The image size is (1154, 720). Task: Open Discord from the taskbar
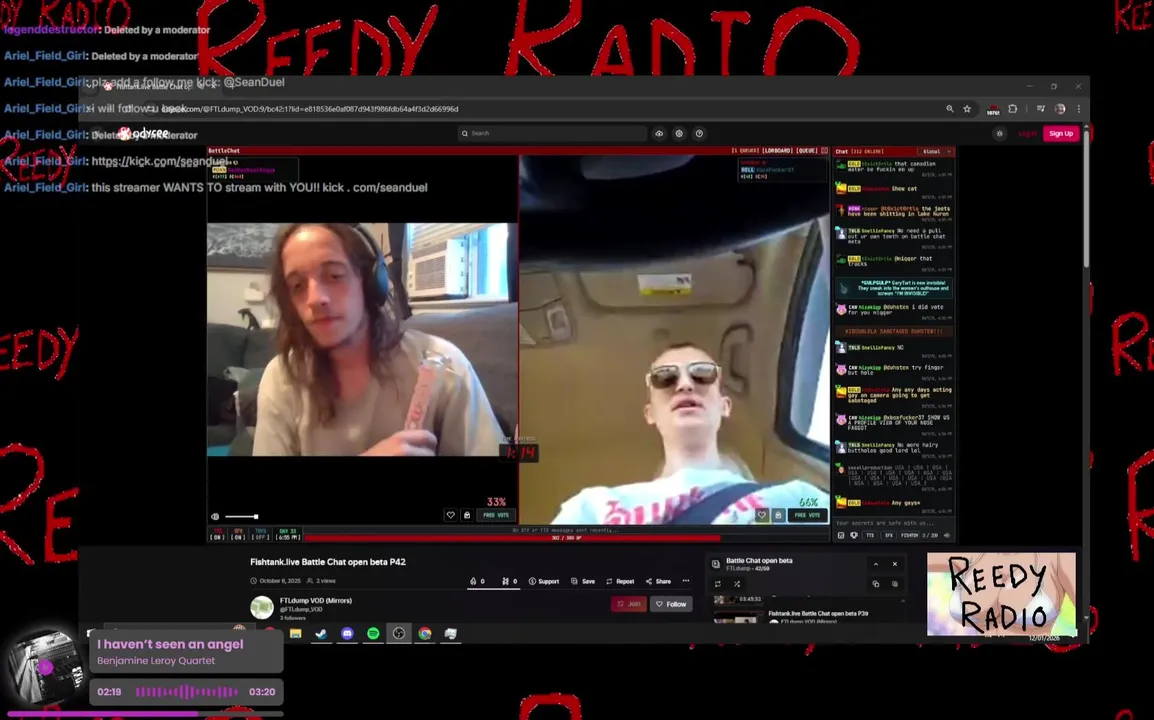pos(347,633)
